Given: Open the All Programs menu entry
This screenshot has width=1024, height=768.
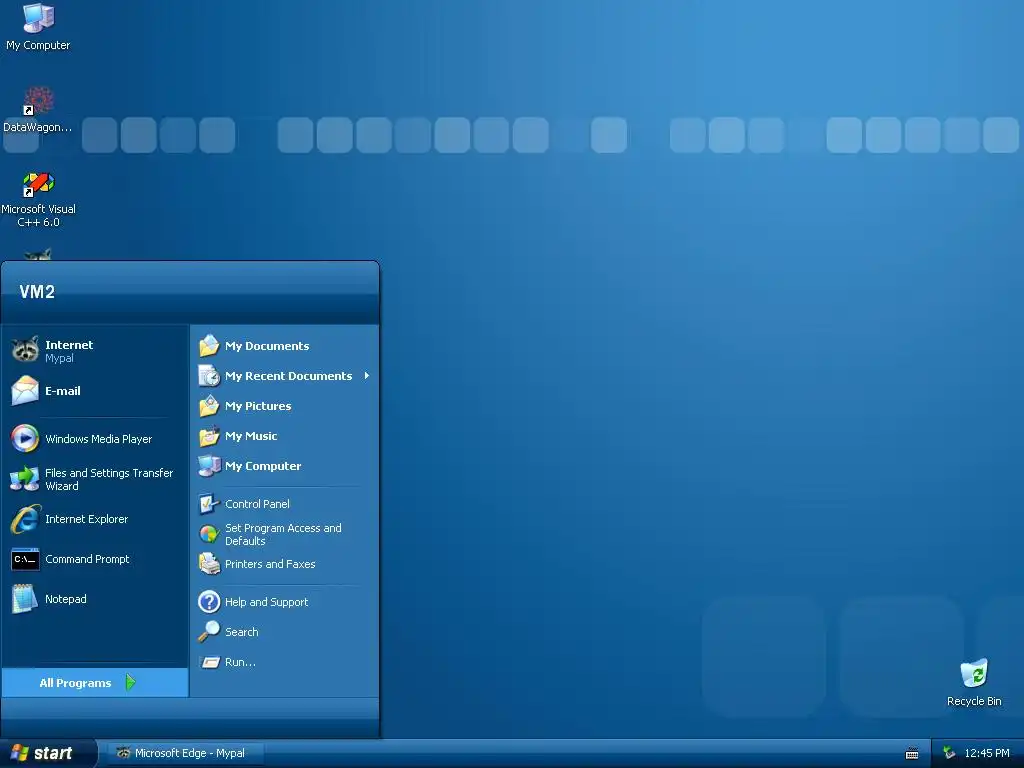Looking at the screenshot, I should tap(95, 682).
